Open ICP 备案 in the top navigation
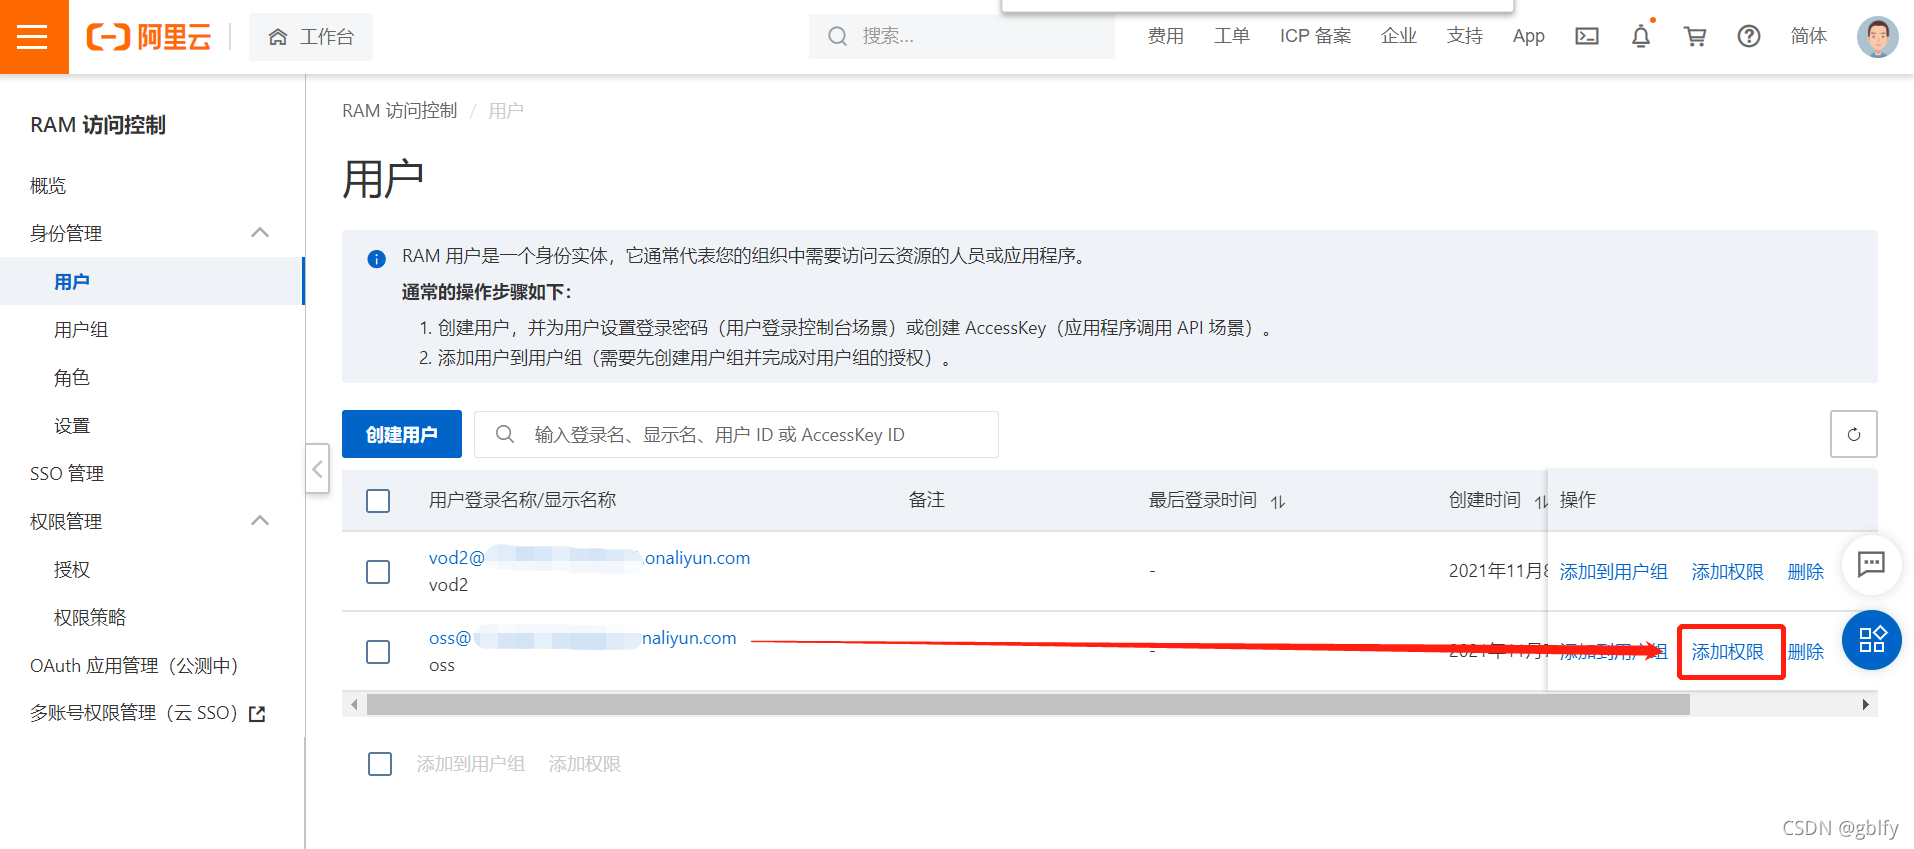This screenshot has height=849, width=1914. pyautogui.click(x=1315, y=37)
